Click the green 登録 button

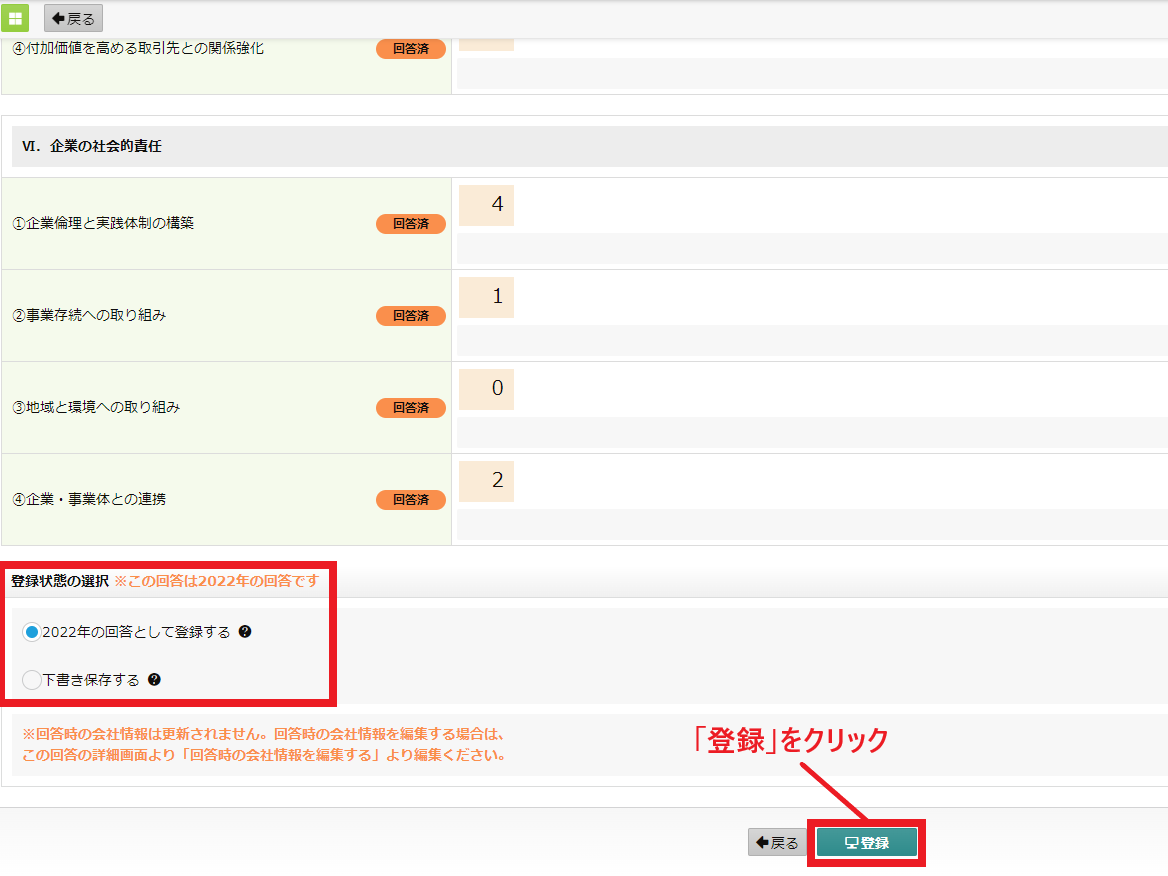pos(866,843)
